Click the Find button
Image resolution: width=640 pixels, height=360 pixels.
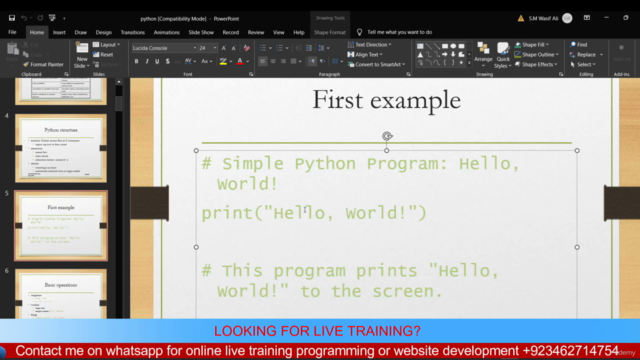coord(578,44)
